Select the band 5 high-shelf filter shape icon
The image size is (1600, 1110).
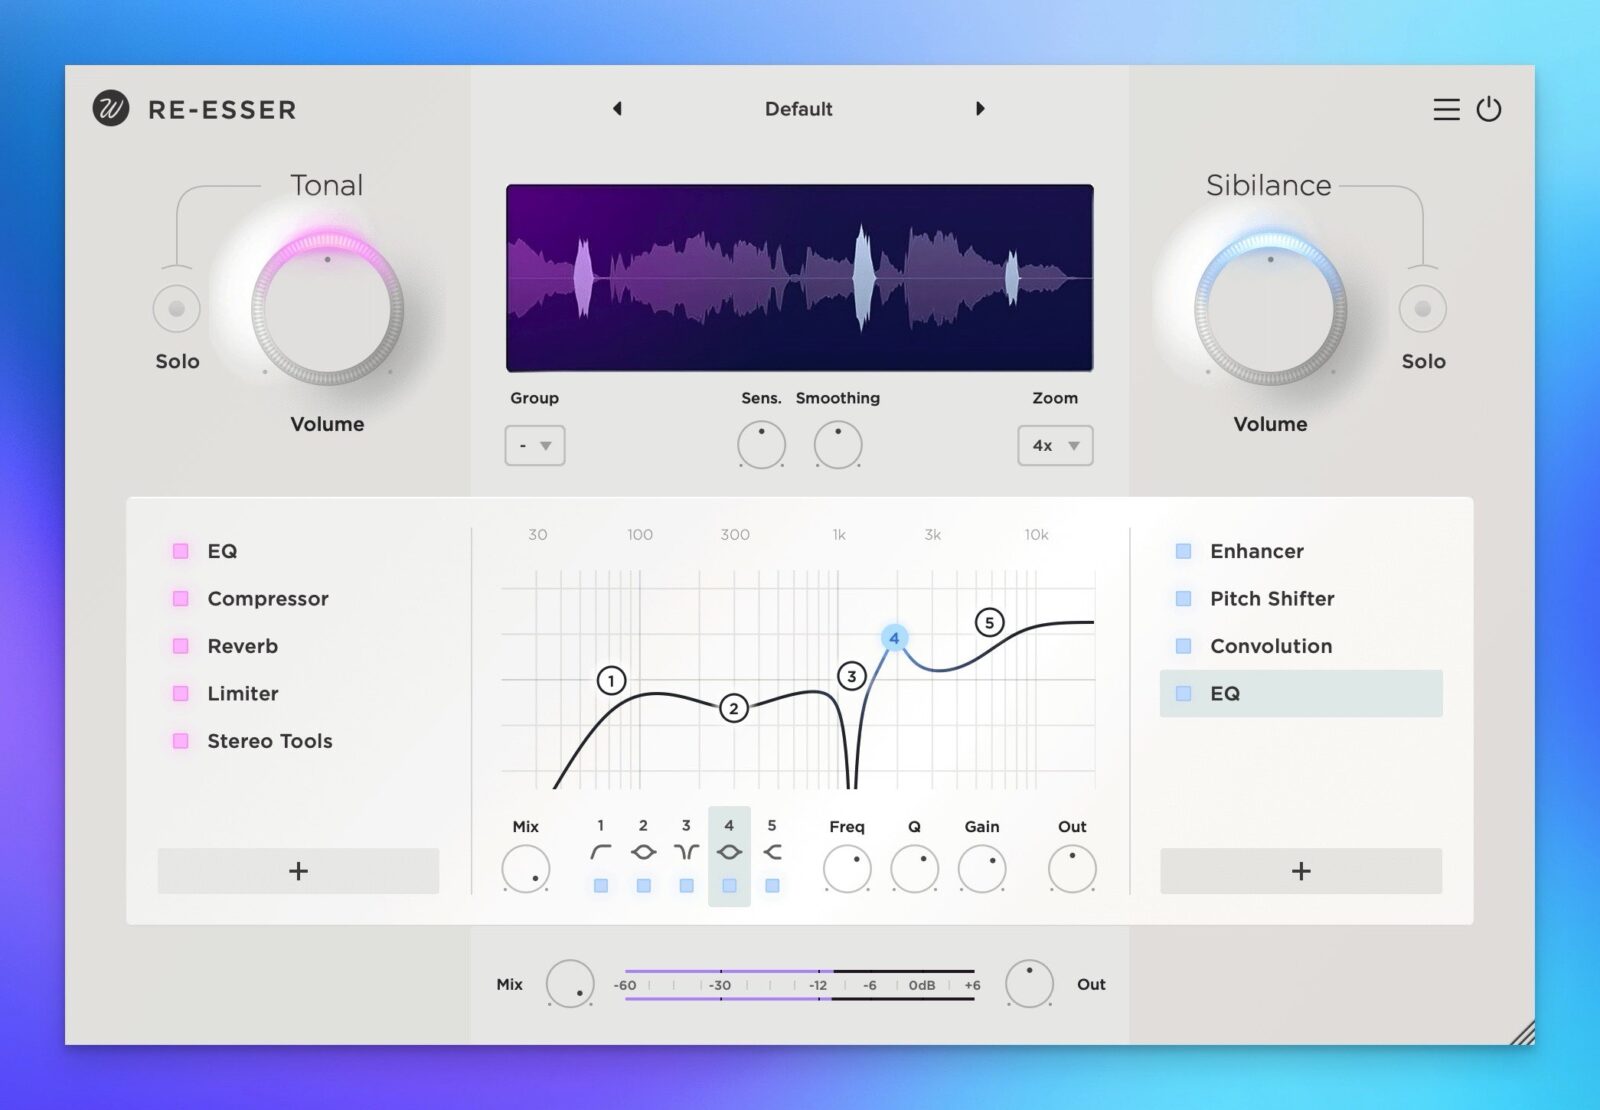click(x=772, y=852)
